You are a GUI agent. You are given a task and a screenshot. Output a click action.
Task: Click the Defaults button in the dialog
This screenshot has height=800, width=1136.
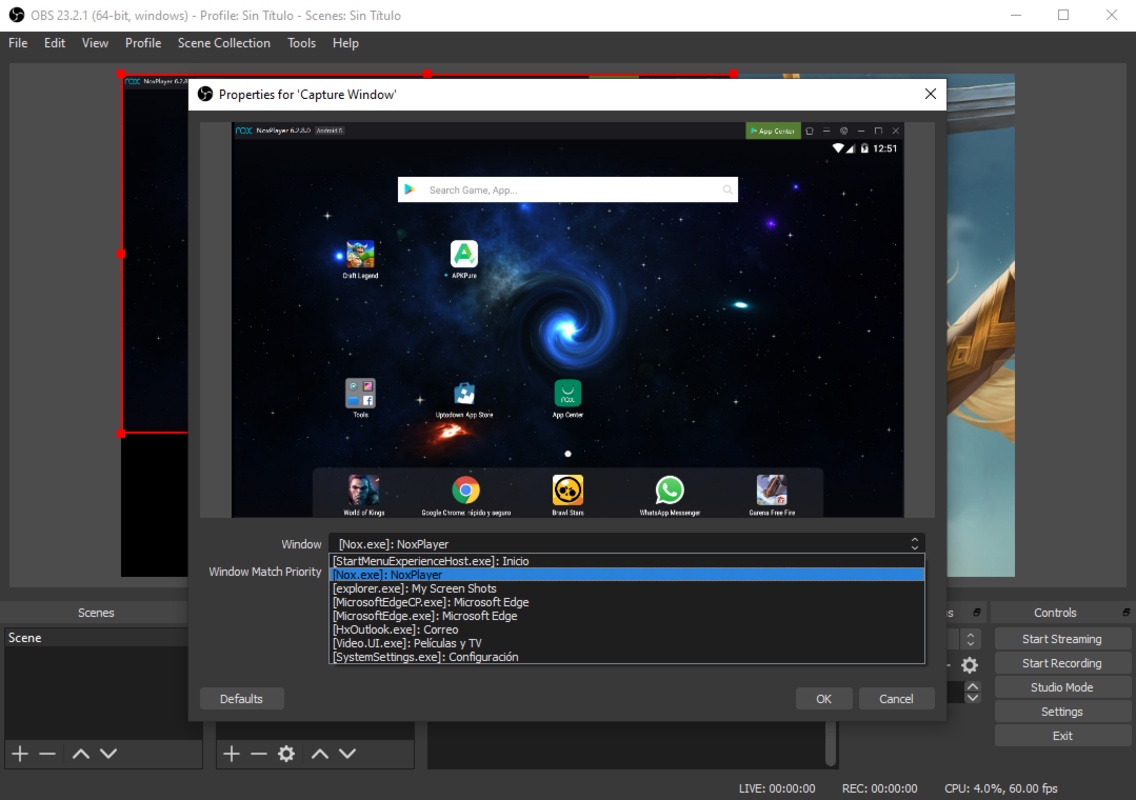click(241, 699)
